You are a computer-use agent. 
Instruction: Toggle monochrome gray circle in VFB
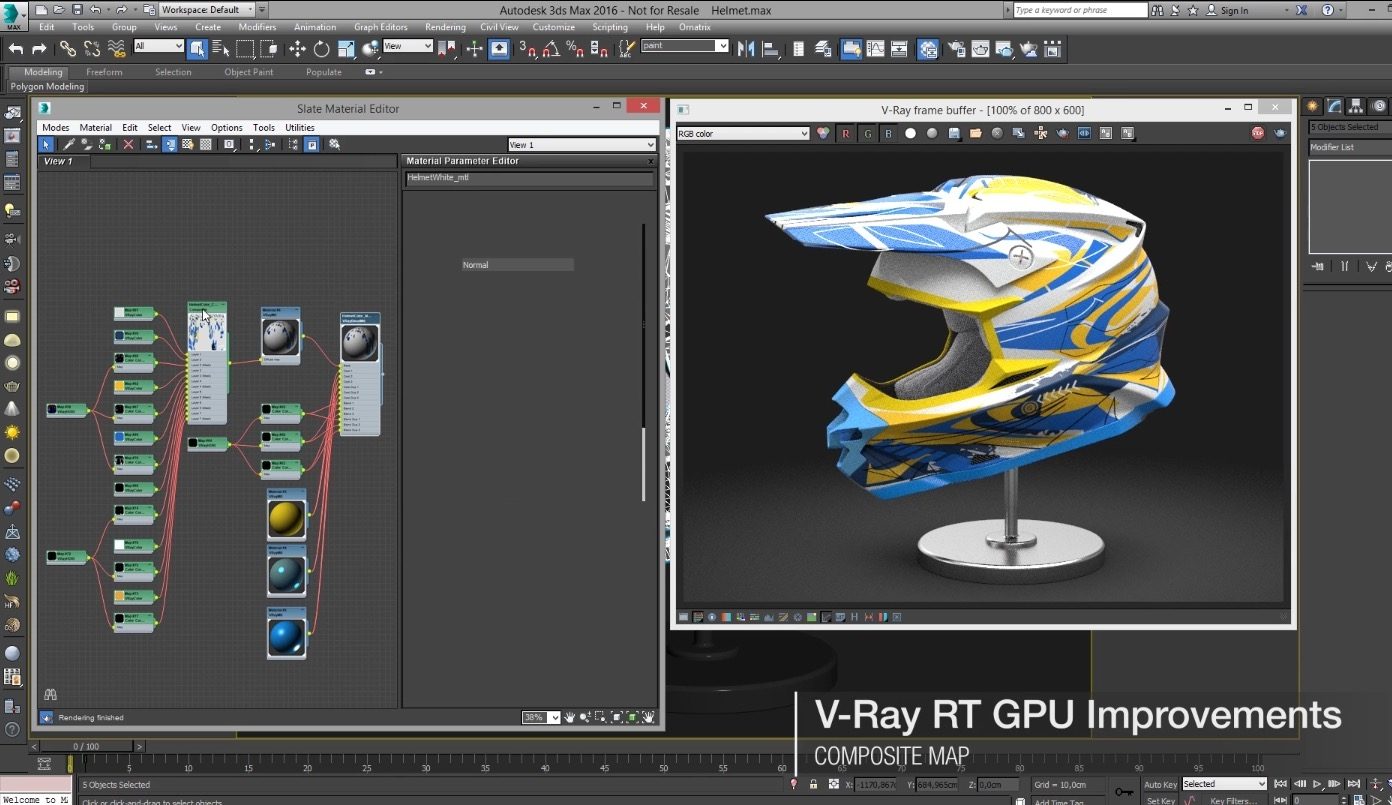click(x=931, y=133)
